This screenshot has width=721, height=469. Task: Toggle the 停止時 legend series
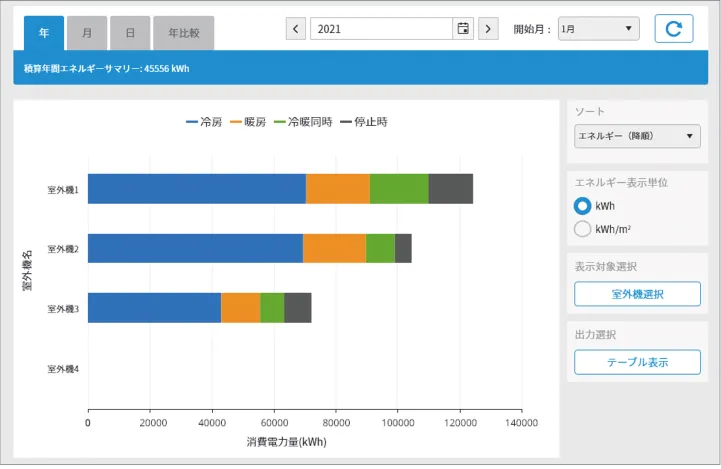364,122
